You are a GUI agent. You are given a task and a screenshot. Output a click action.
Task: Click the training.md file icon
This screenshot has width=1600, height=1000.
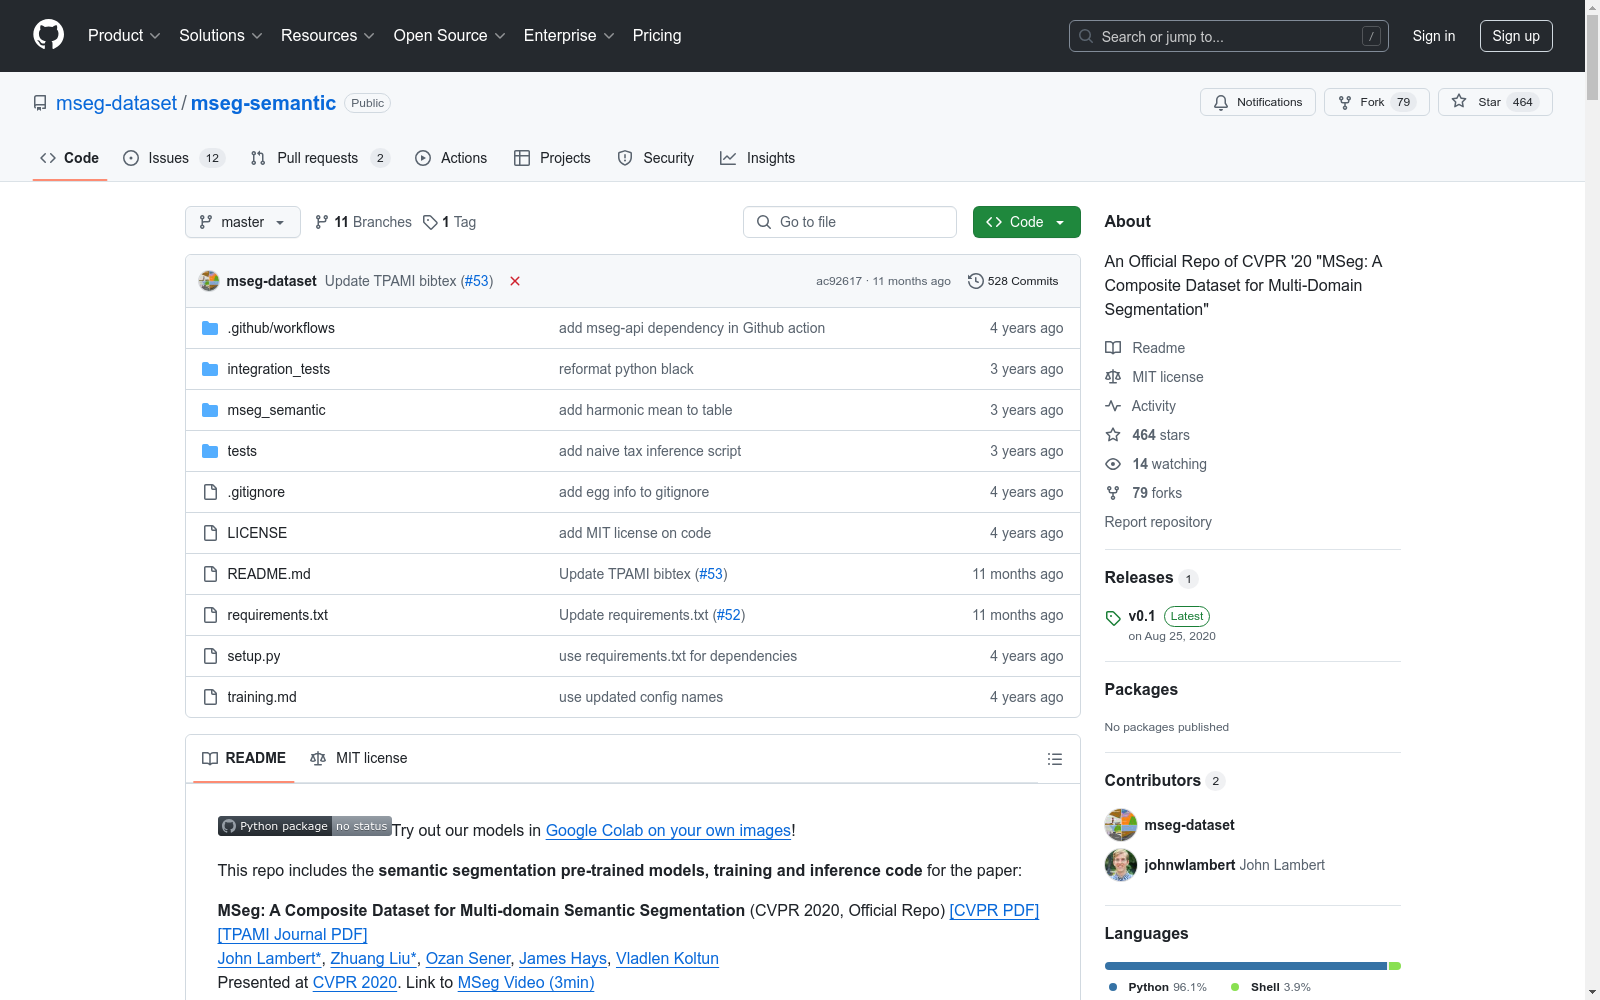click(x=210, y=697)
